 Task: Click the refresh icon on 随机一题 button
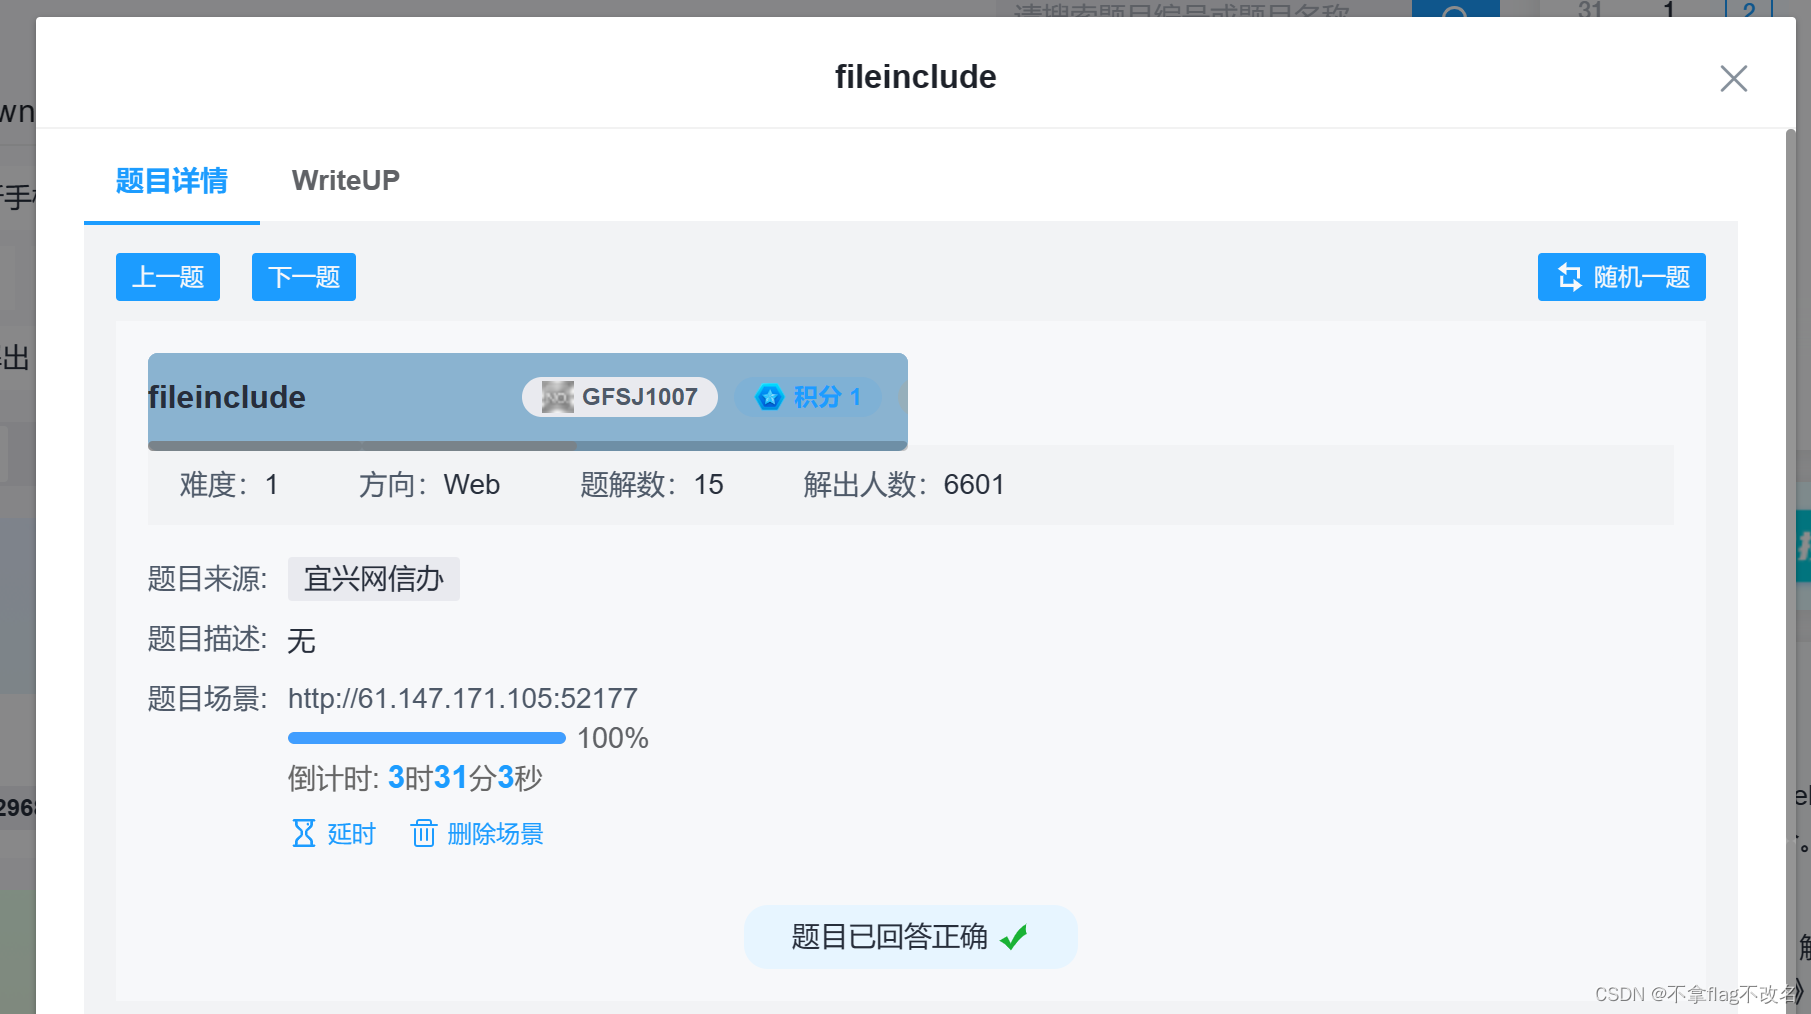[x=1568, y=277]
